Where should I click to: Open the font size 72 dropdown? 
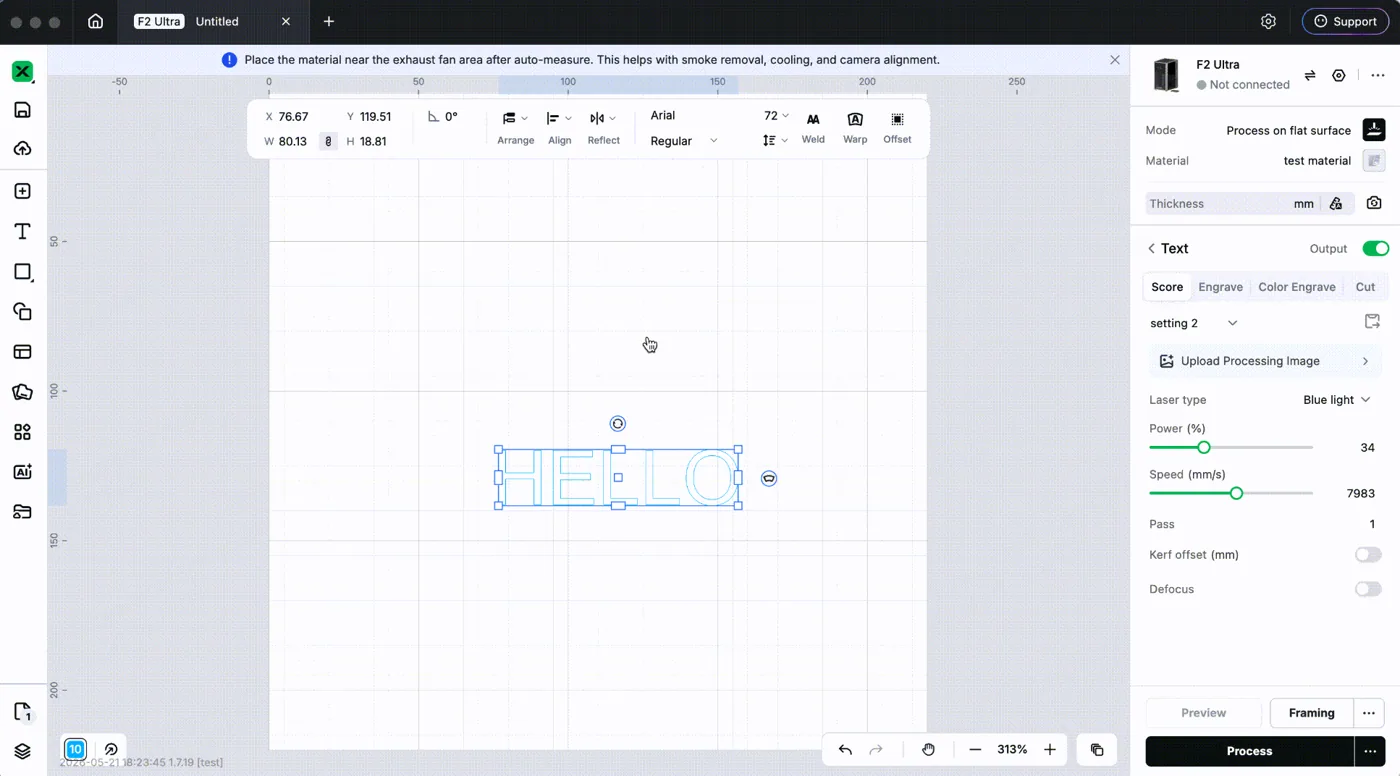(776, 116)
